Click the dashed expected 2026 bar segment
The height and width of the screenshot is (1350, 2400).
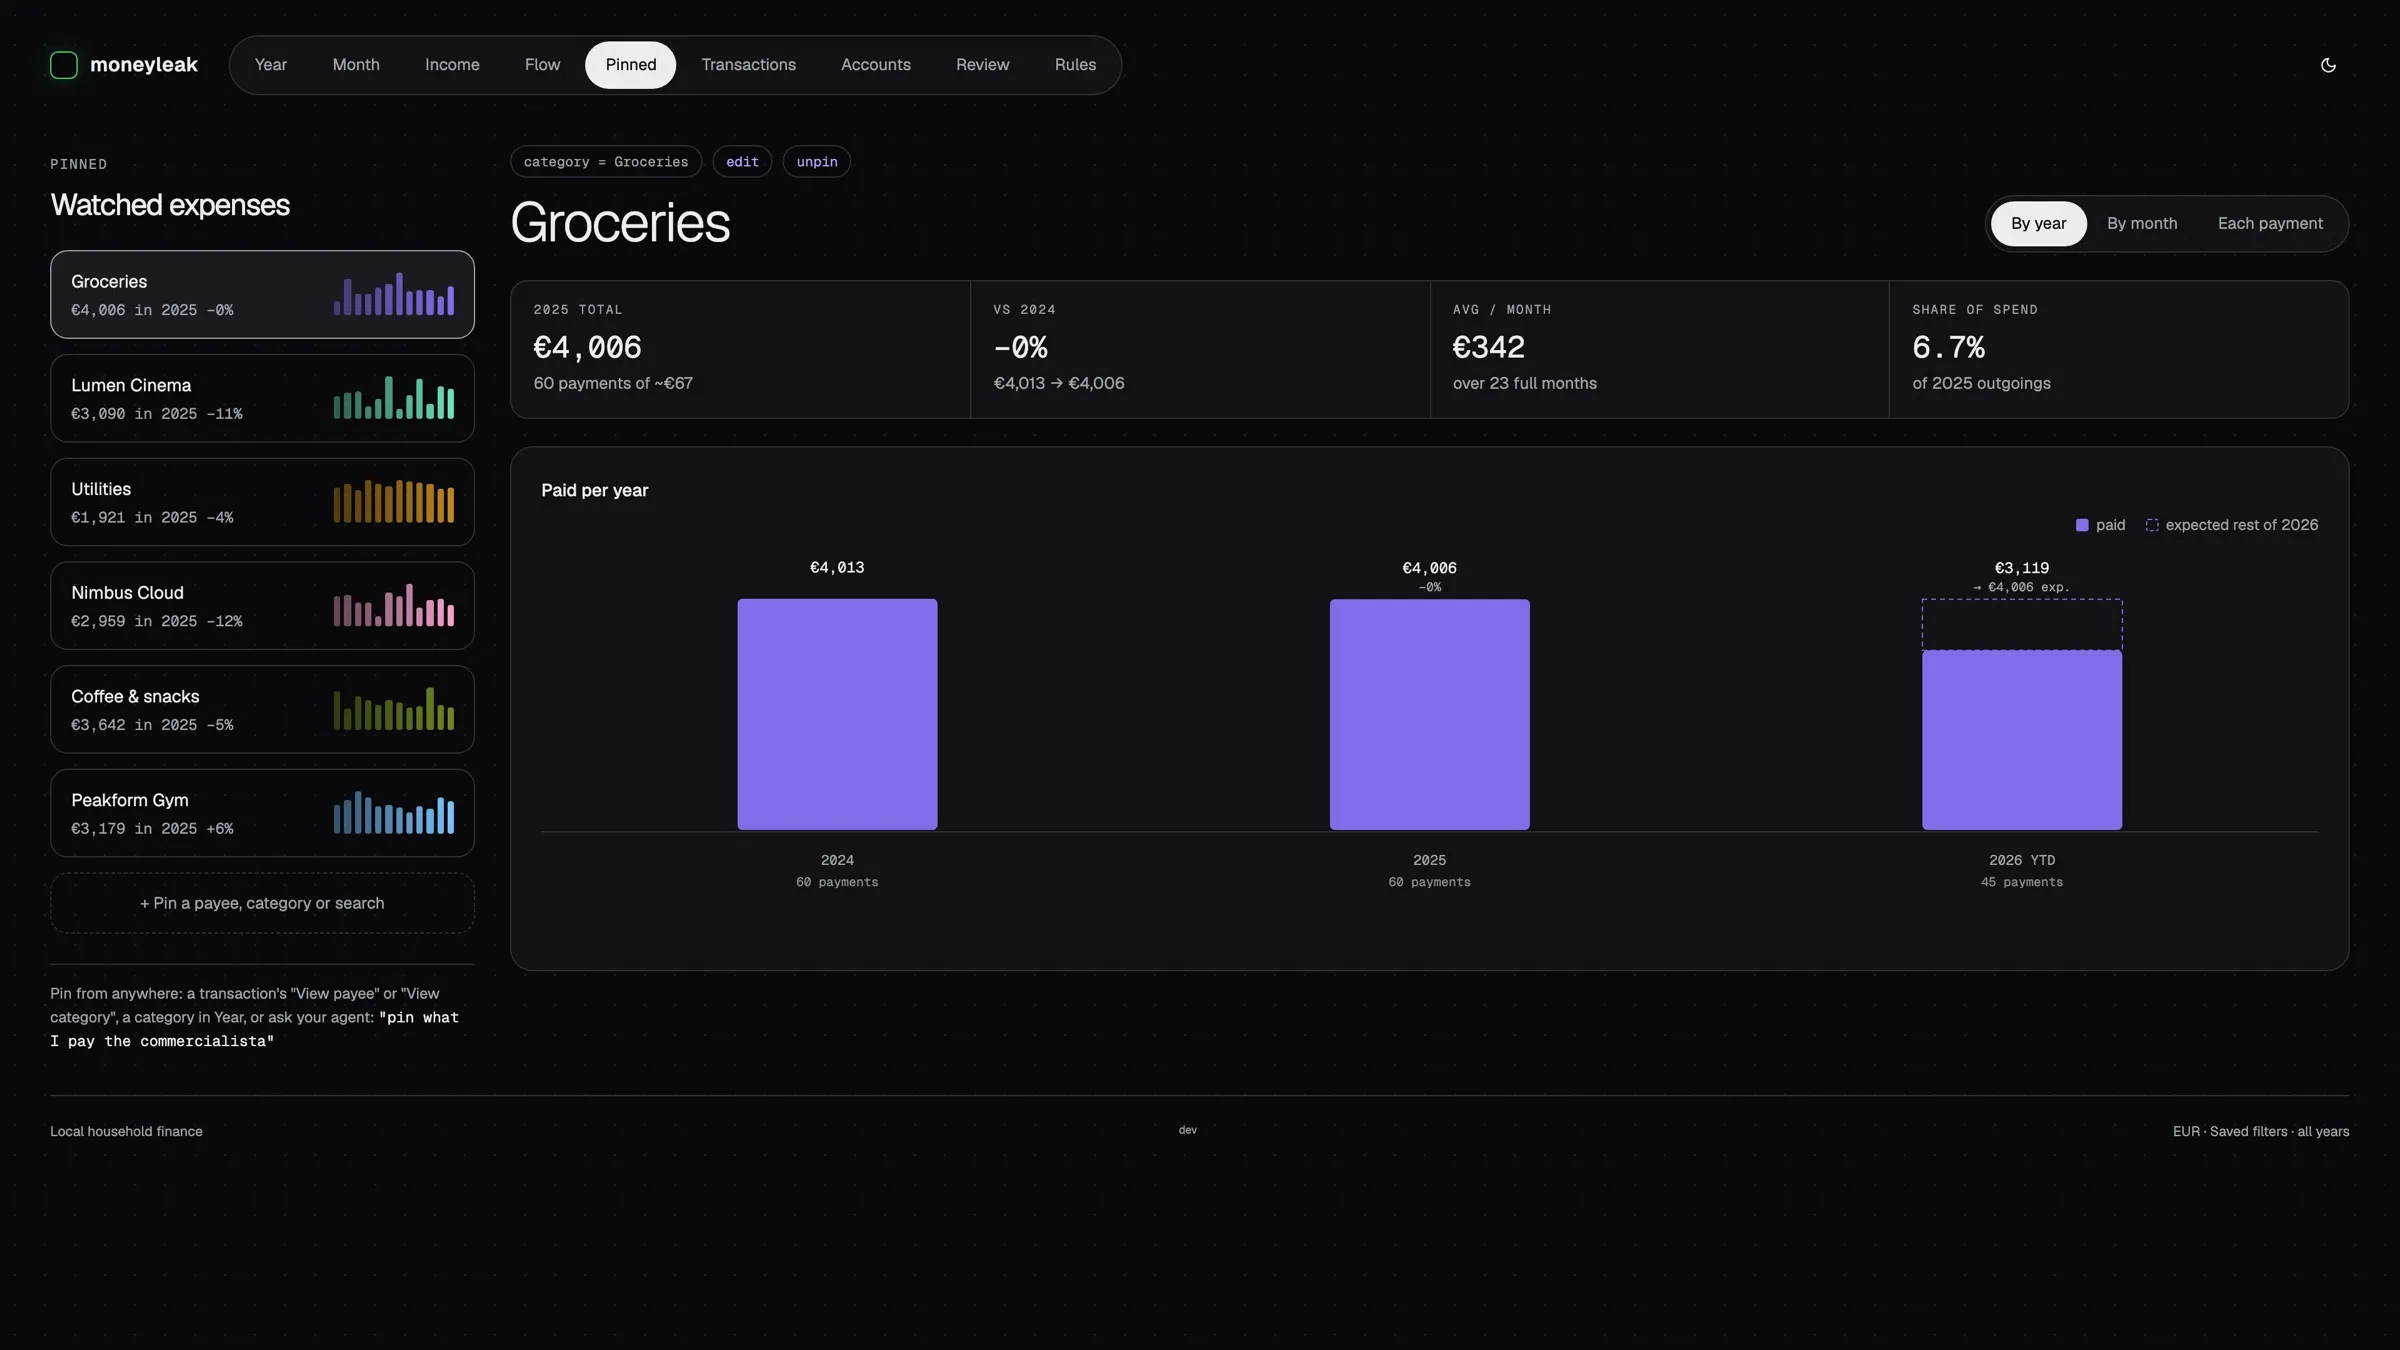(x=2022, y=625)
